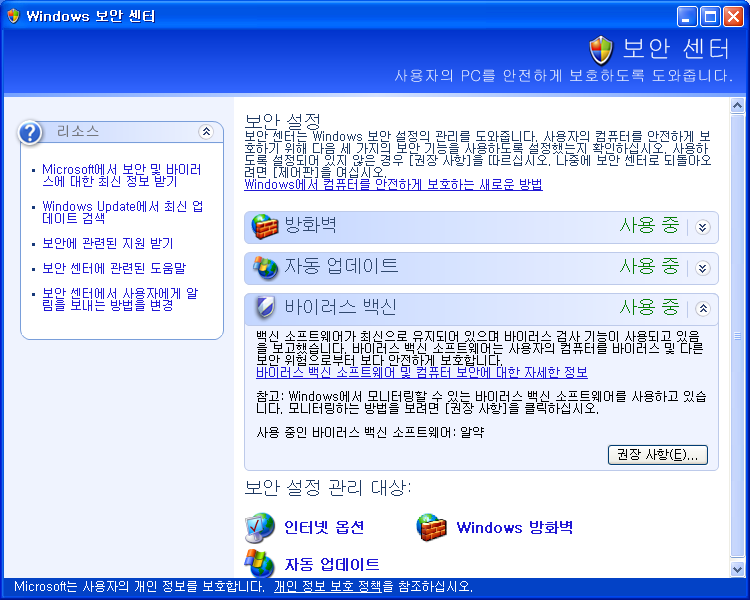Click the security shield logo beside 보안 센터 heading

click(x=601, y=50)
